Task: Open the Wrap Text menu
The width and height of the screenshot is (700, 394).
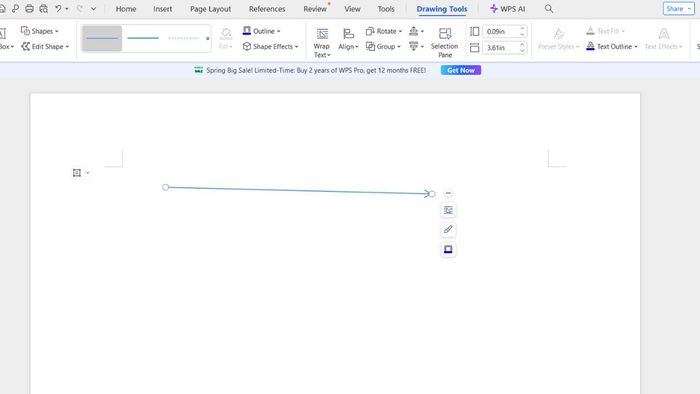Action: pyautogui.click(x=321, y=43)
